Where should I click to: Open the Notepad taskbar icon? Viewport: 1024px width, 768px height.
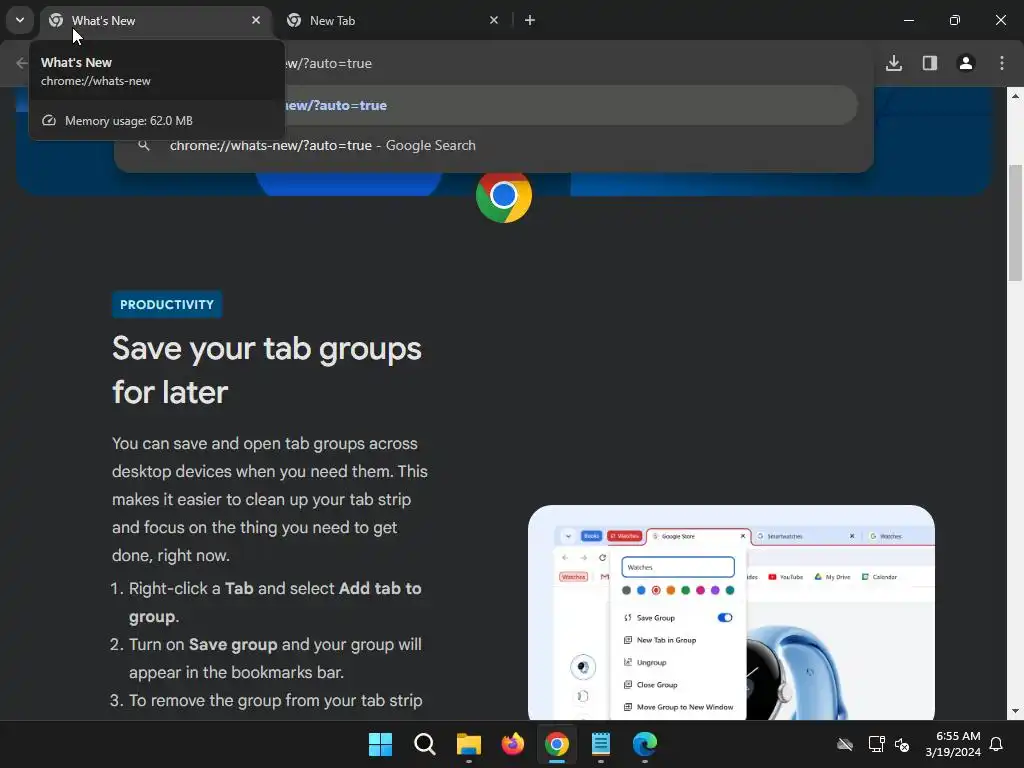[601, 744]
